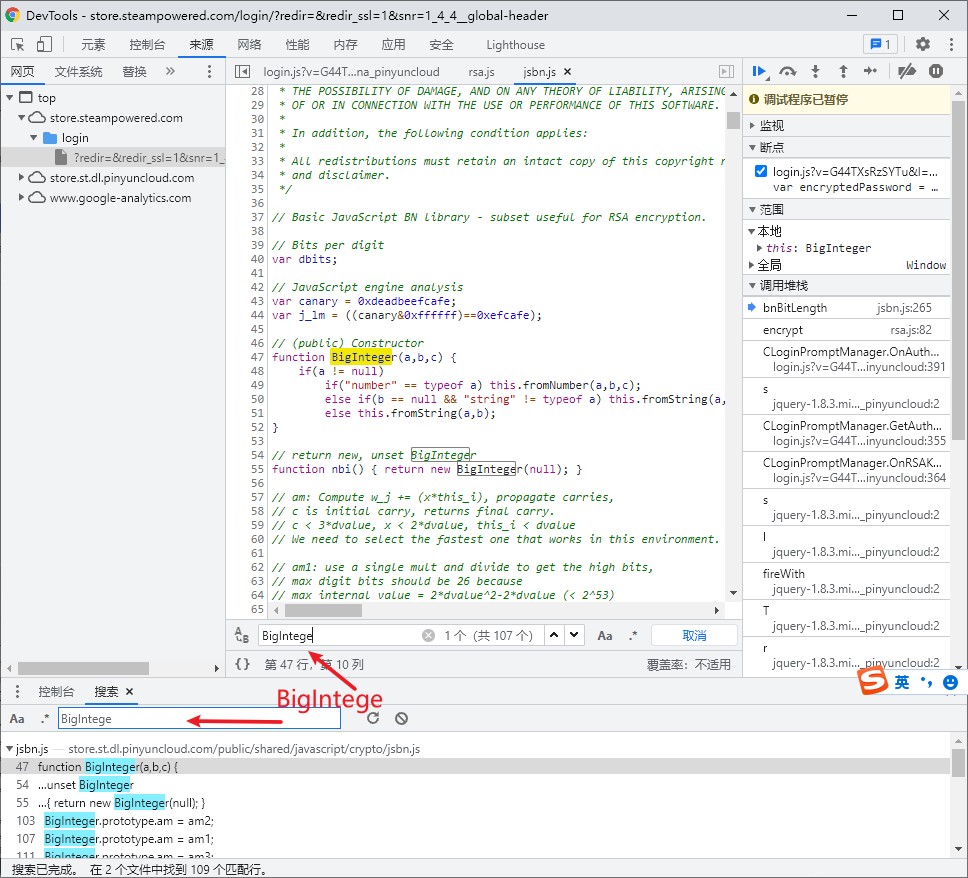Collapse the store.steampowered.com domain
The height and width of the screenshot is (878, 968).
22,117
